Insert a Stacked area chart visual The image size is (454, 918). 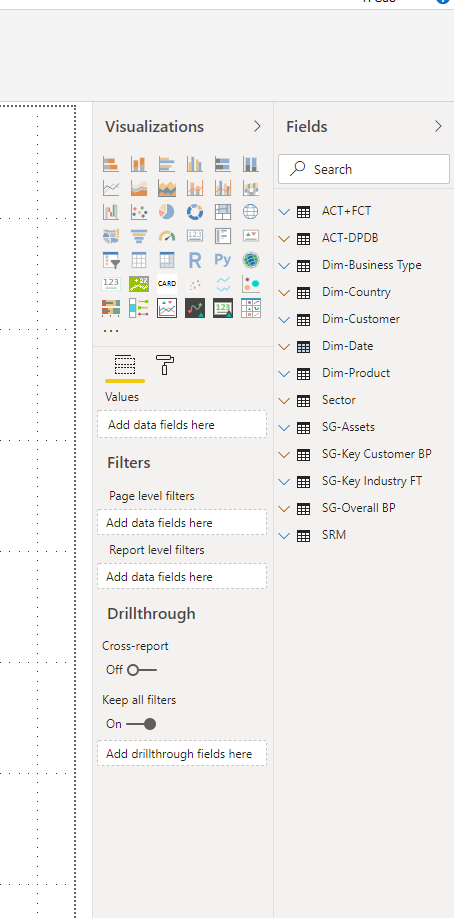coord(167,188)
